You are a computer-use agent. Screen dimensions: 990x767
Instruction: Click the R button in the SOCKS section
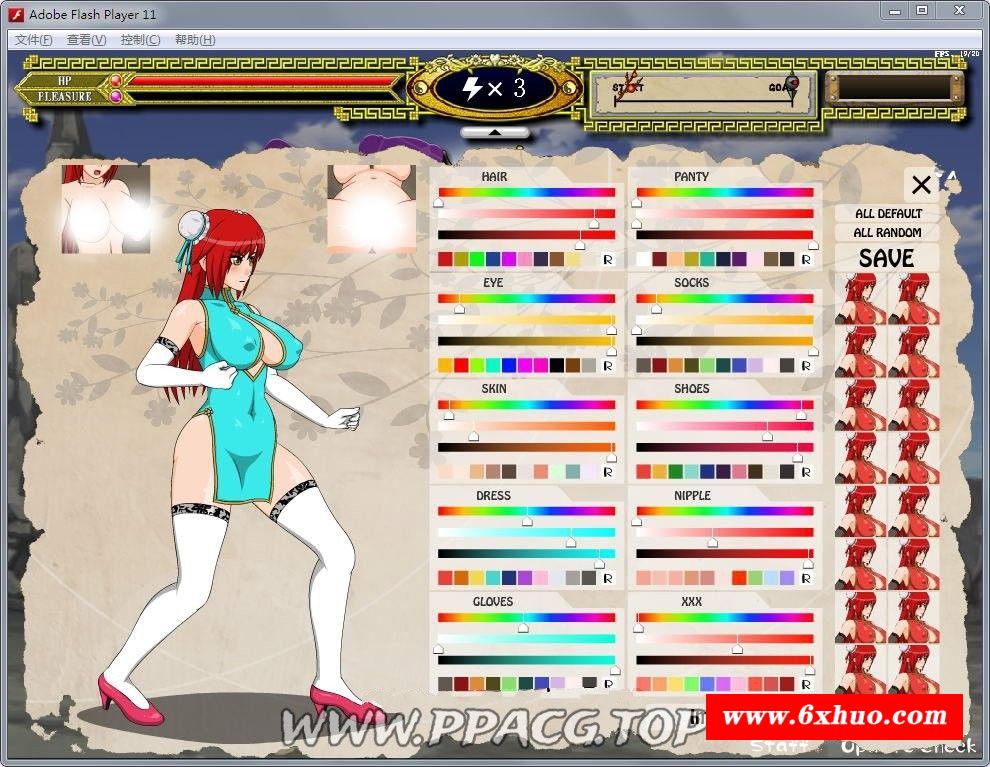(x=806, y=366)
